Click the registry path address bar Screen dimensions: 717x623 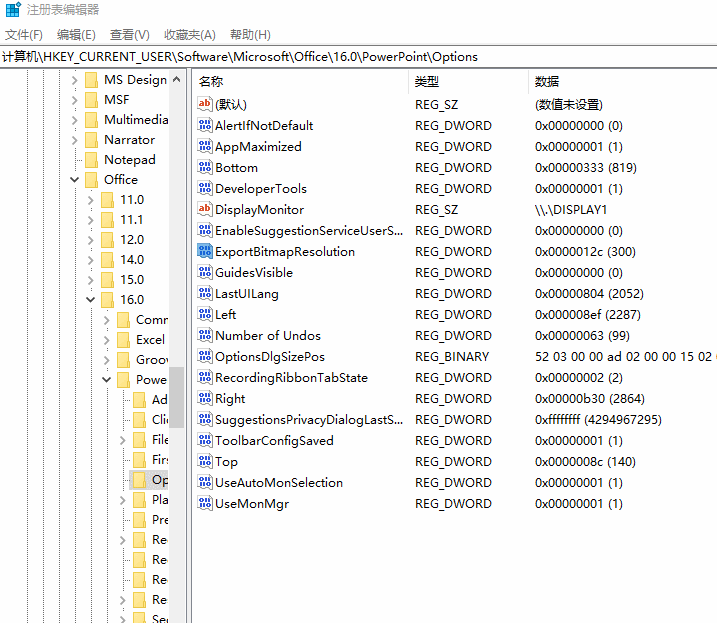[x=358, y=57]
